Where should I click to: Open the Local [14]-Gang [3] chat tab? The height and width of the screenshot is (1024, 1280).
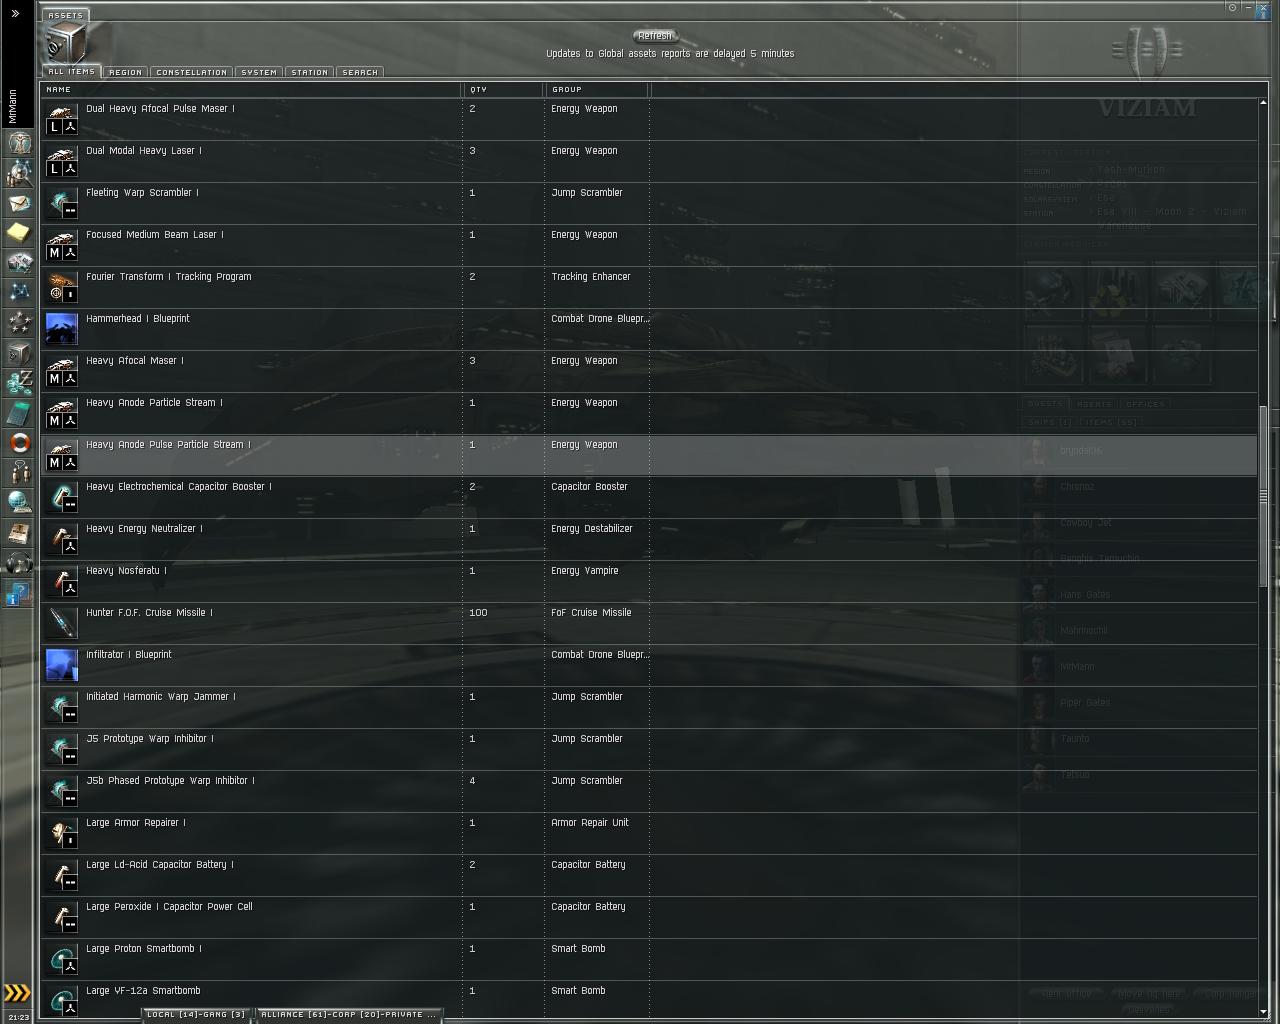(x=196, y=1014)
